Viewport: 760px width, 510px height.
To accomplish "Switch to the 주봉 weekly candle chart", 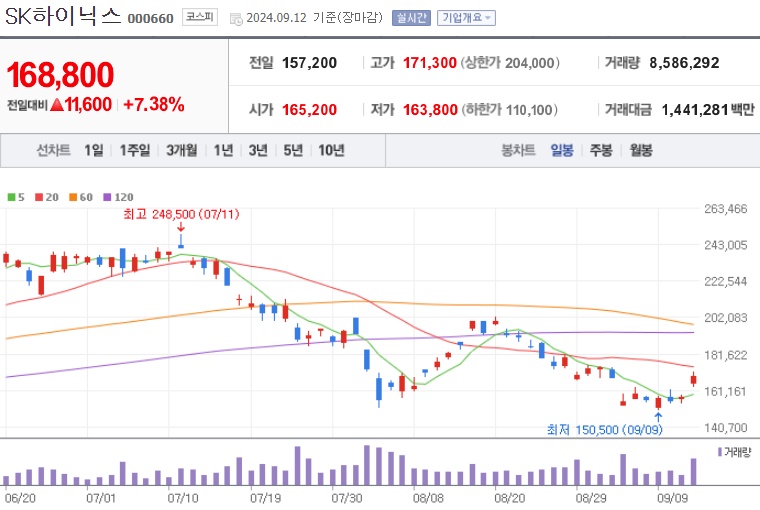I will 601,150.
